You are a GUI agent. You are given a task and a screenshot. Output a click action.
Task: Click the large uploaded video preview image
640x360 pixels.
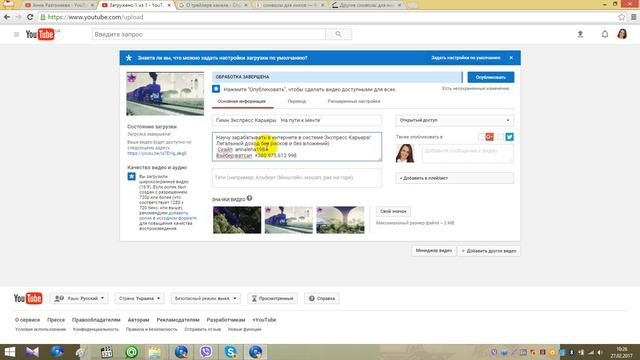(x=165, y=94)
